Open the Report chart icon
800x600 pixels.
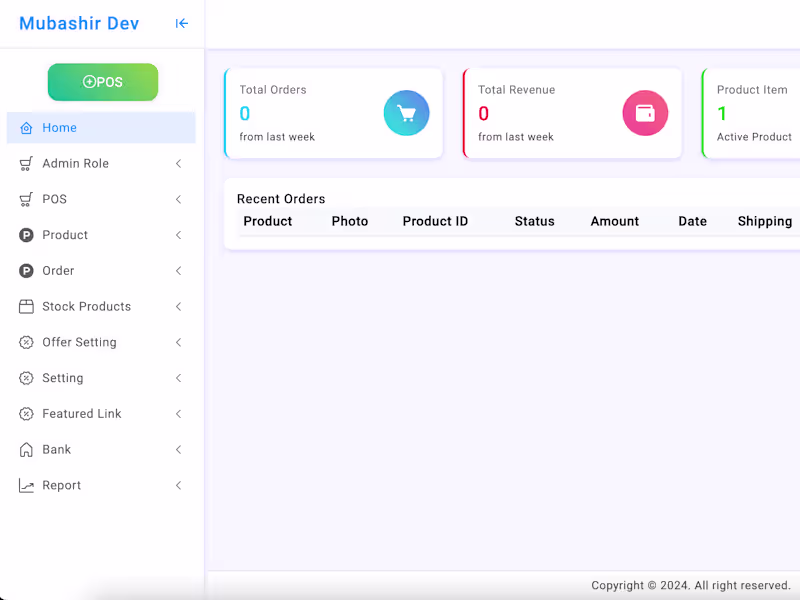pyautogui.click(x=25, y=485)
